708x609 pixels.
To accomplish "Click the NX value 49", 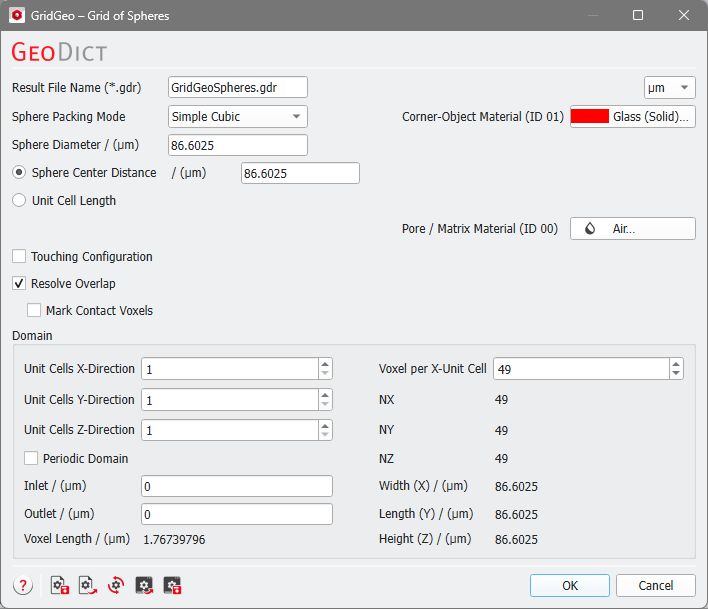I will coord(501,400).
